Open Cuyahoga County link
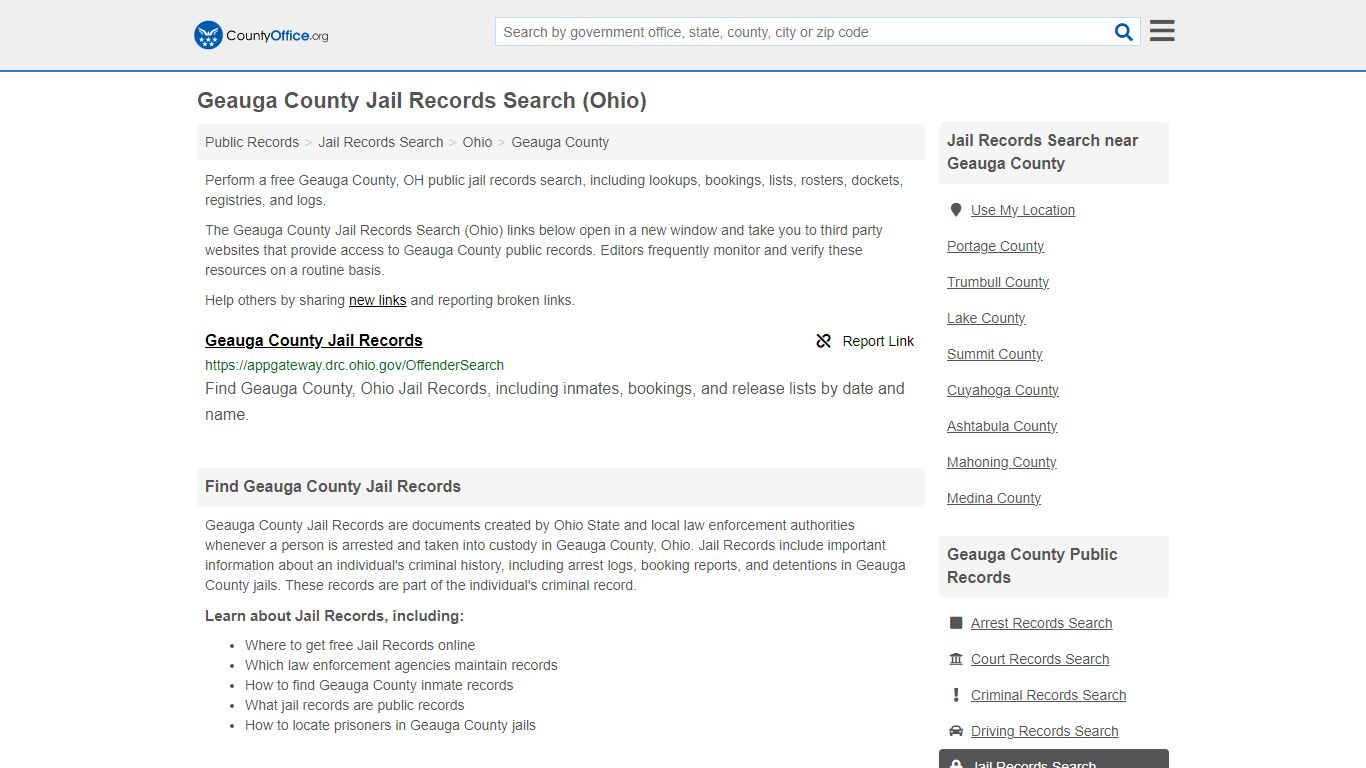Viewport: 1366px width, 768px height. (x=1002, y=390)
